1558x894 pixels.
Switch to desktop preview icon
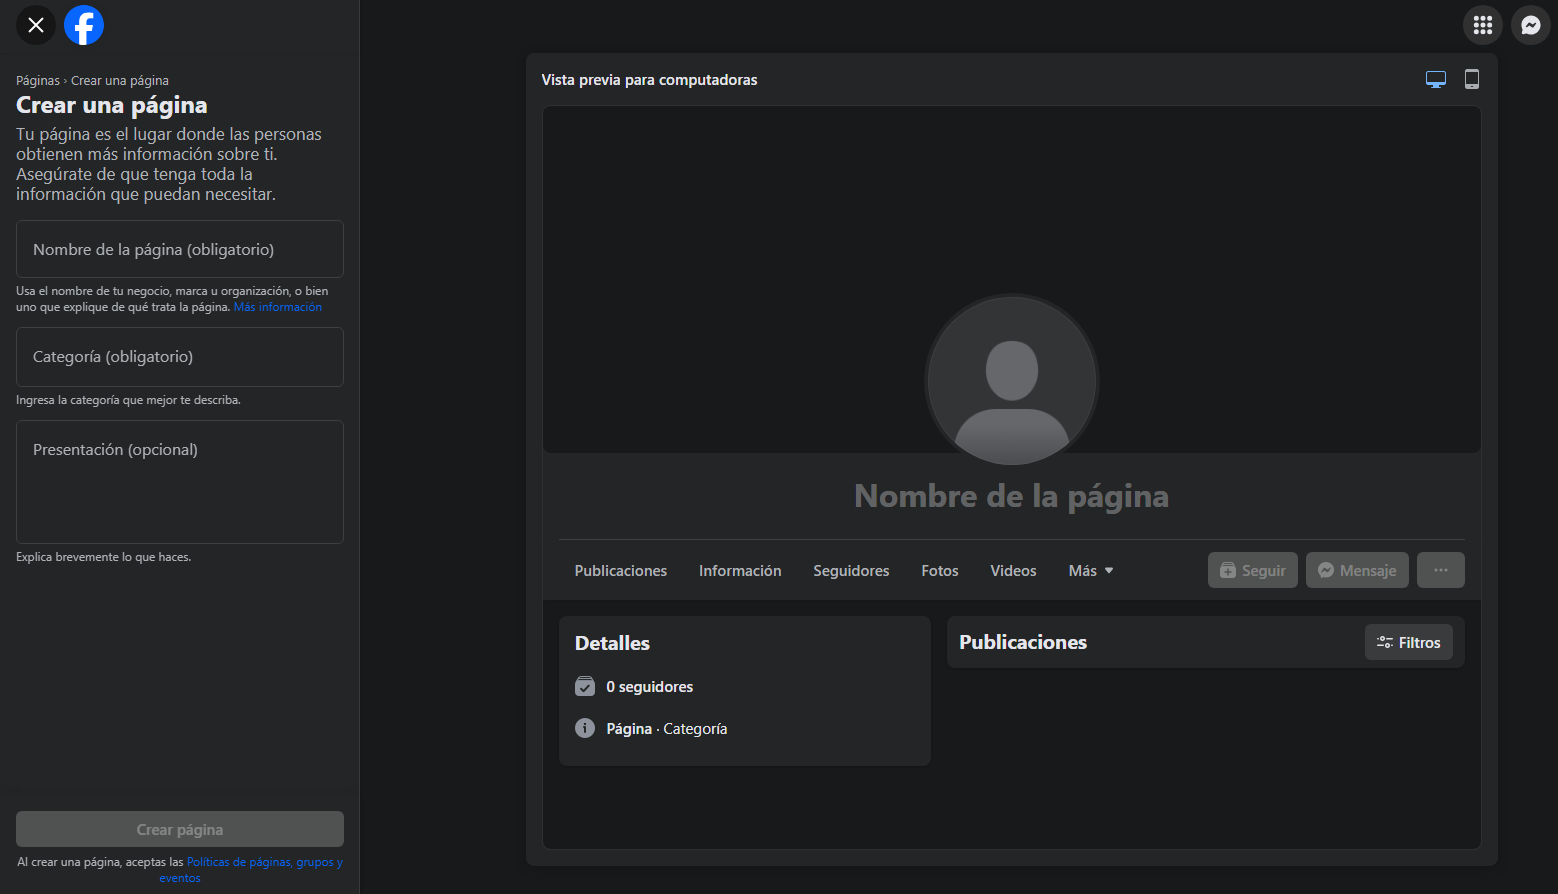click(x=1436, y=80)
